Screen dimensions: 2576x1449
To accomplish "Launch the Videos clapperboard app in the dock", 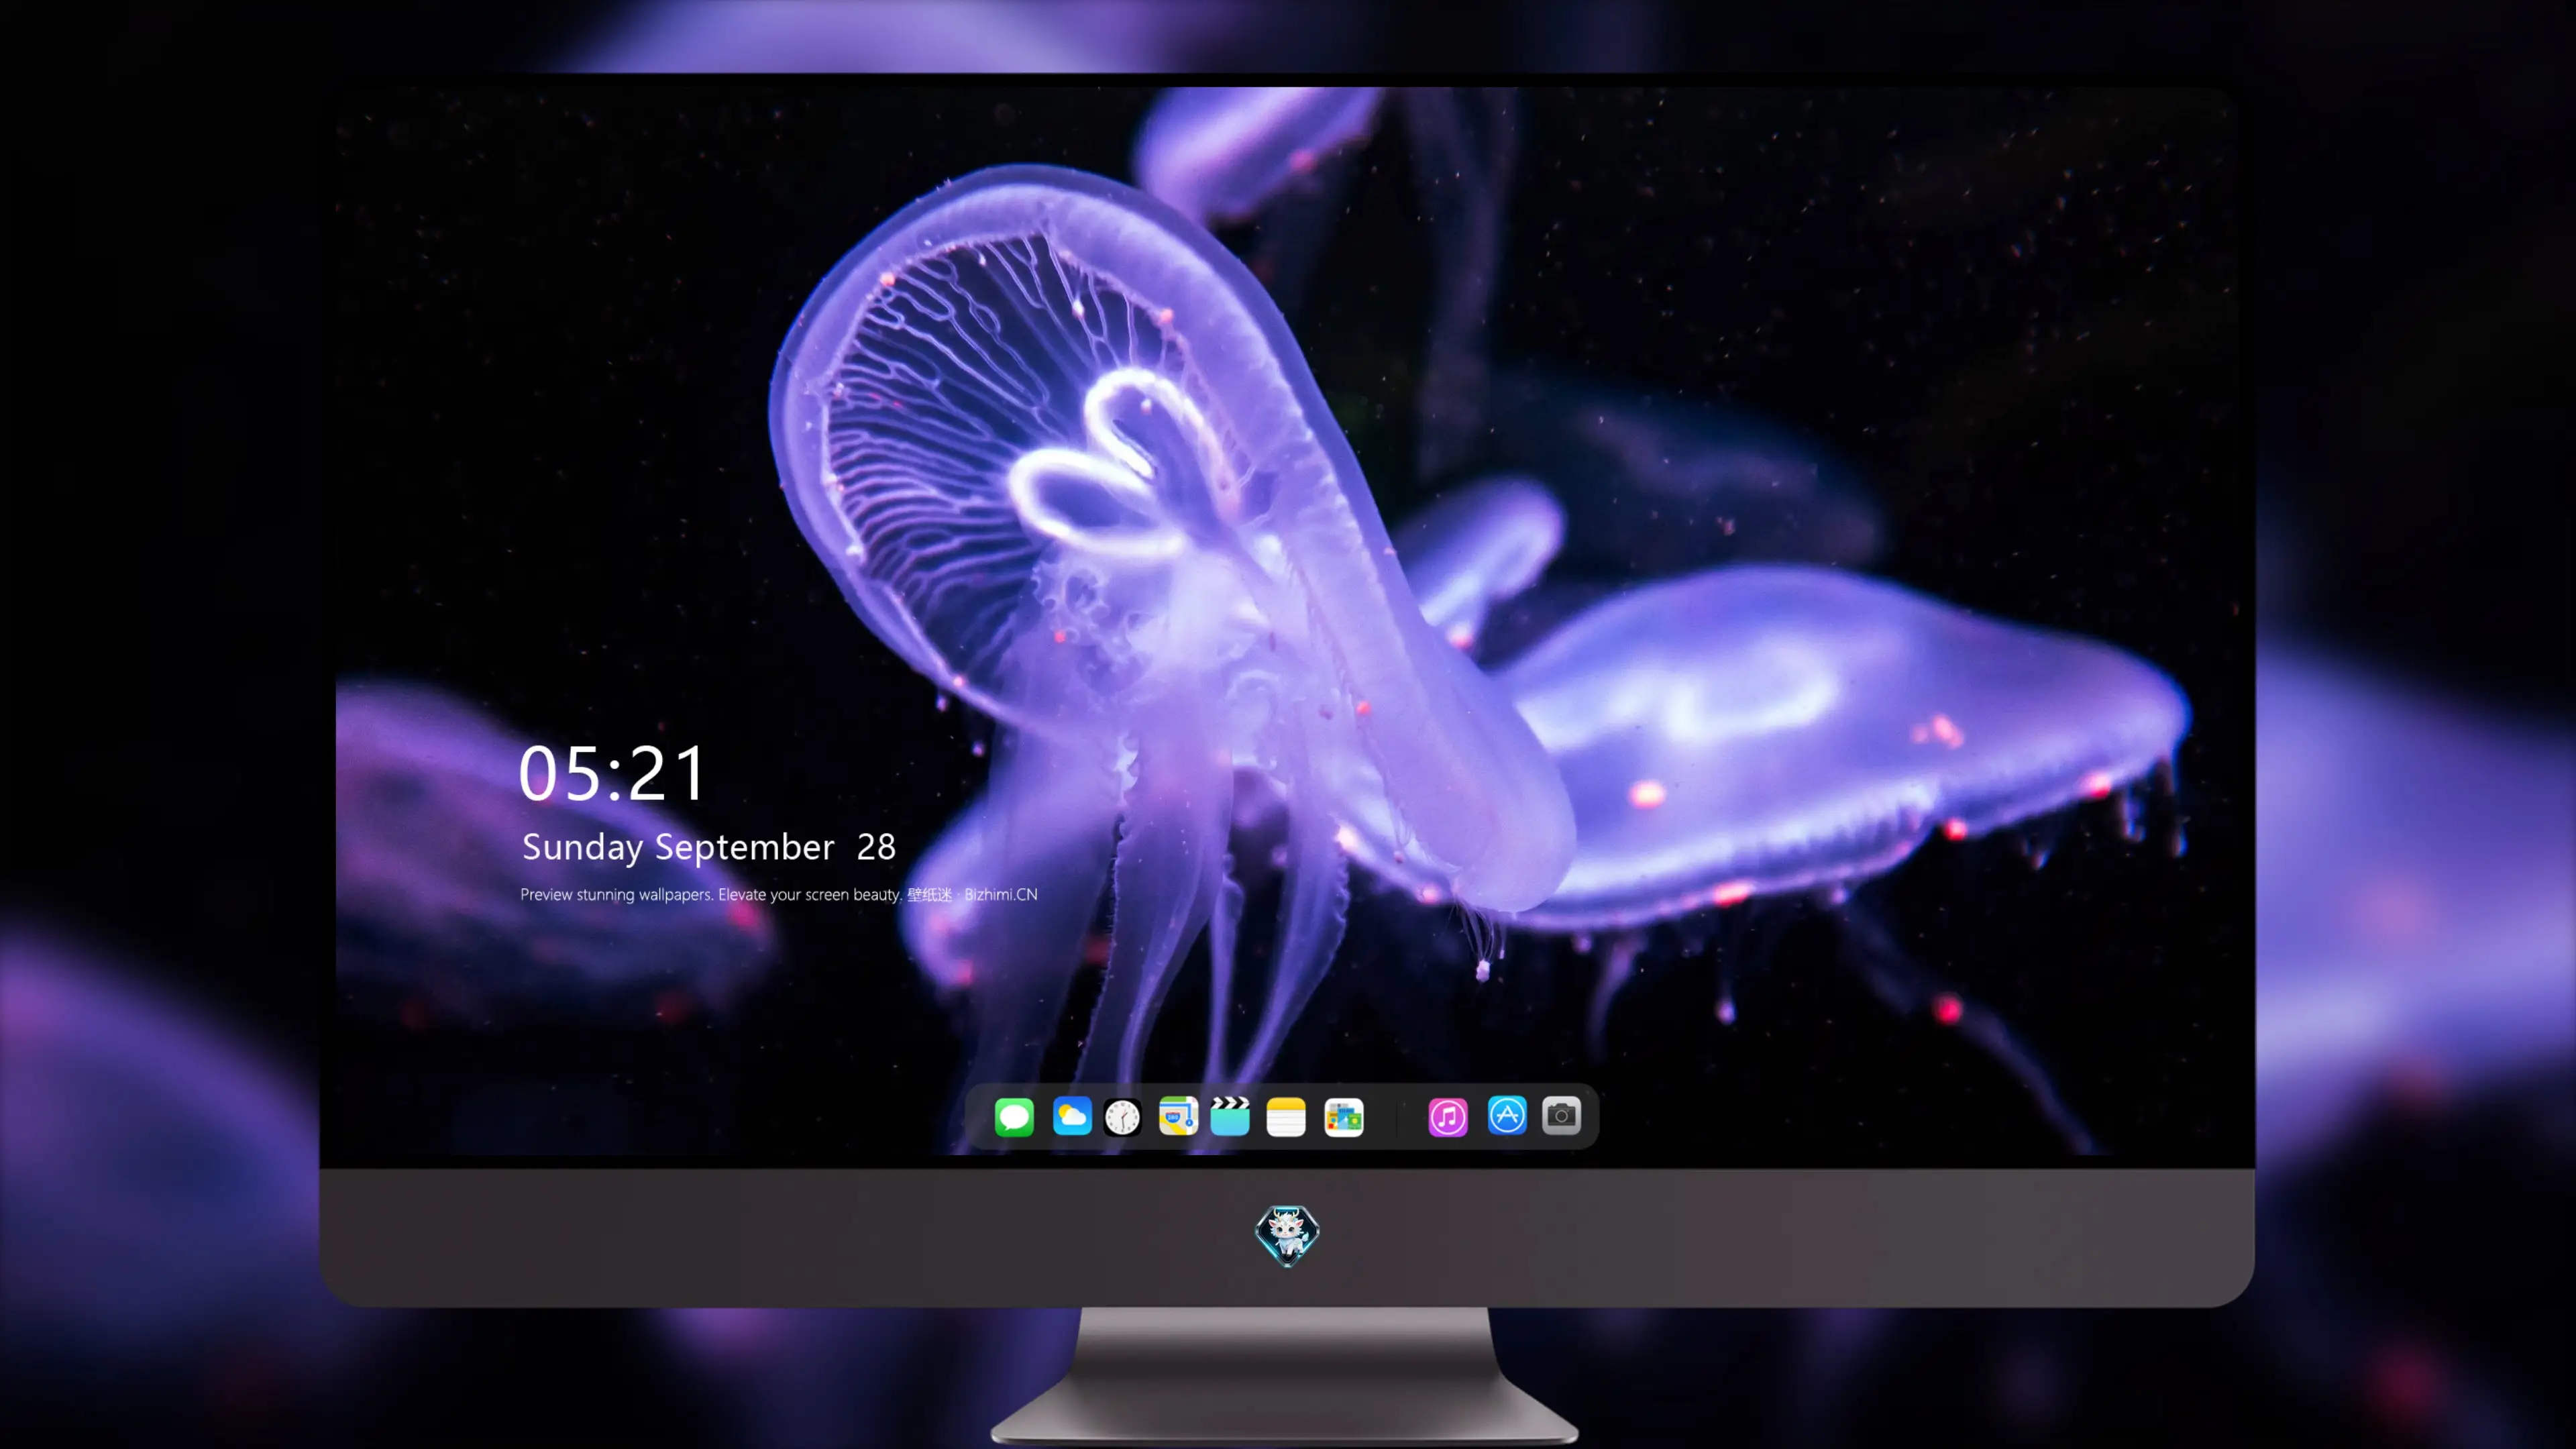I will [1230, 1116].
